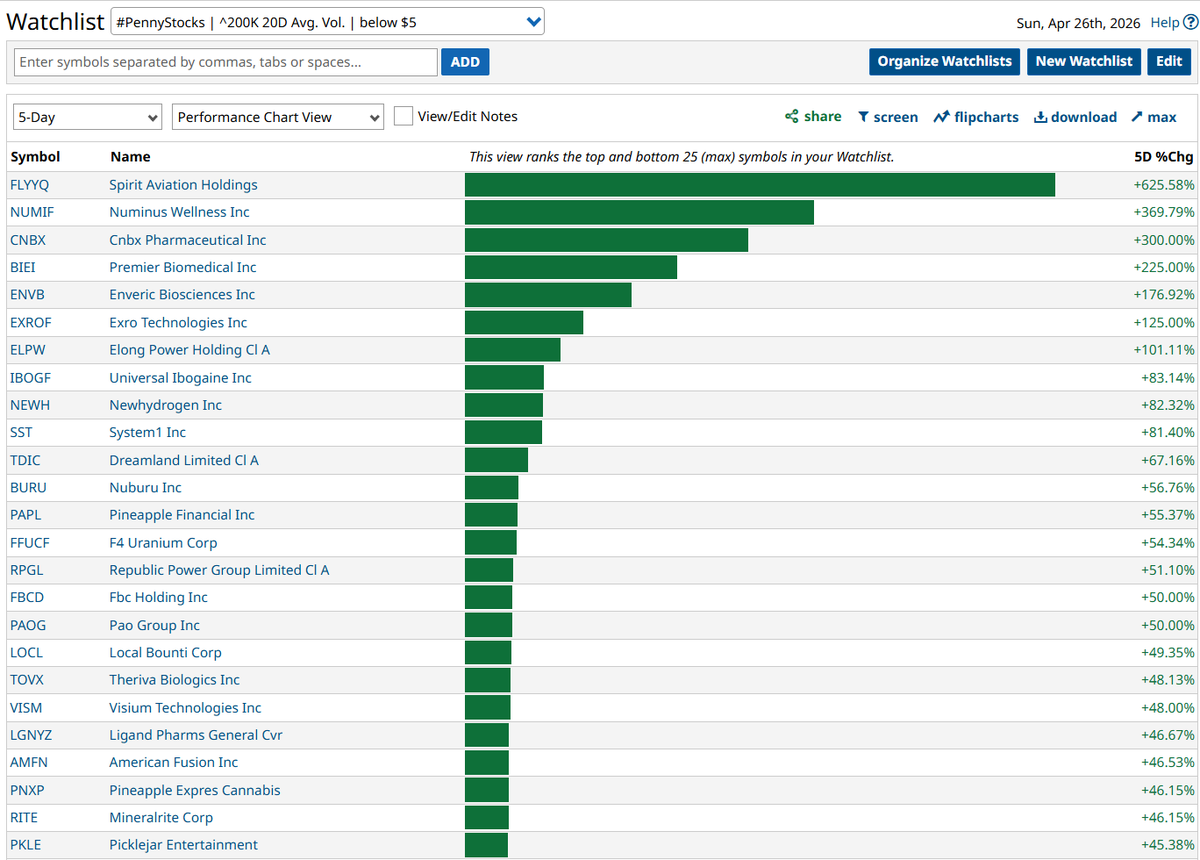Open the watchlist selector dropdown
The height and width of the screenshot is (860, 1200).
click(328, 22)
